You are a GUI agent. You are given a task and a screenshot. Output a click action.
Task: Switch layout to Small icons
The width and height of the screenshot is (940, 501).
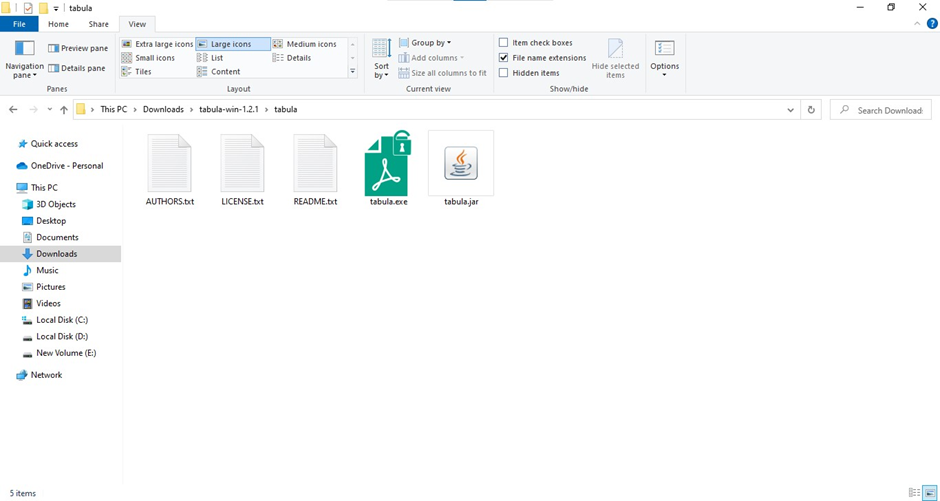[x=148, y=58]
